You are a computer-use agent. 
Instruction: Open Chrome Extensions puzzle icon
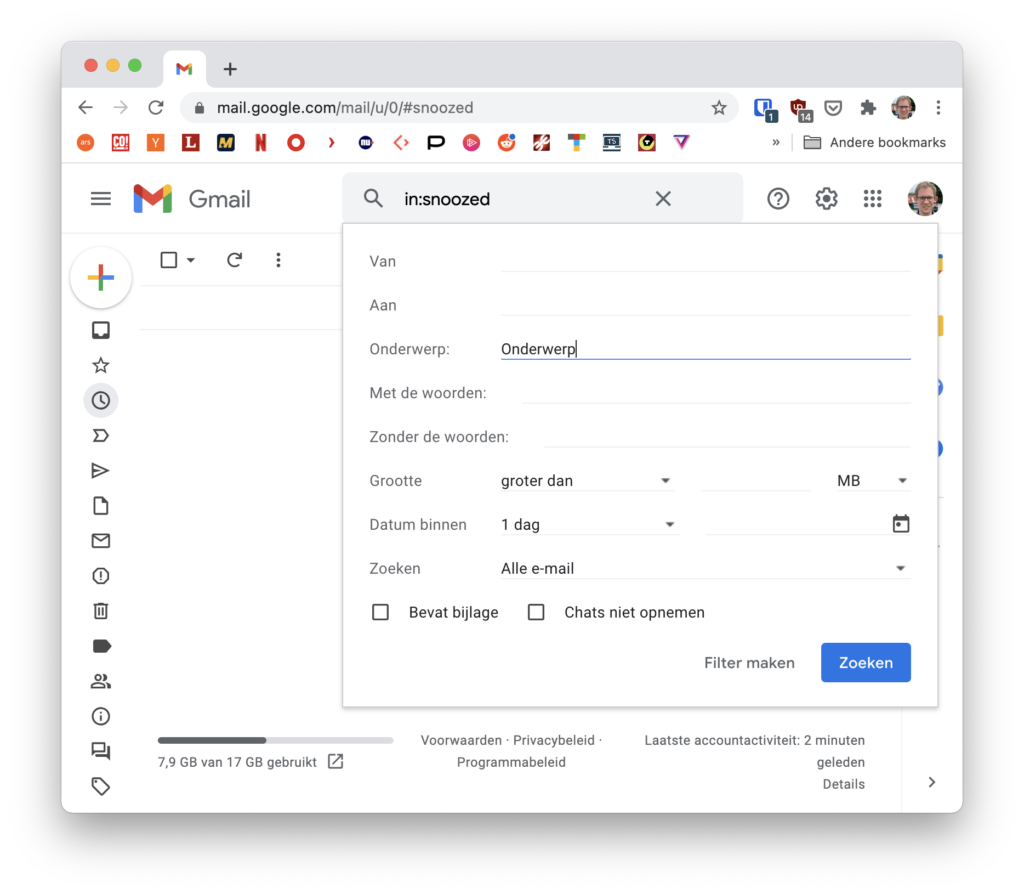pyautogui.click(x=867, y=107)
